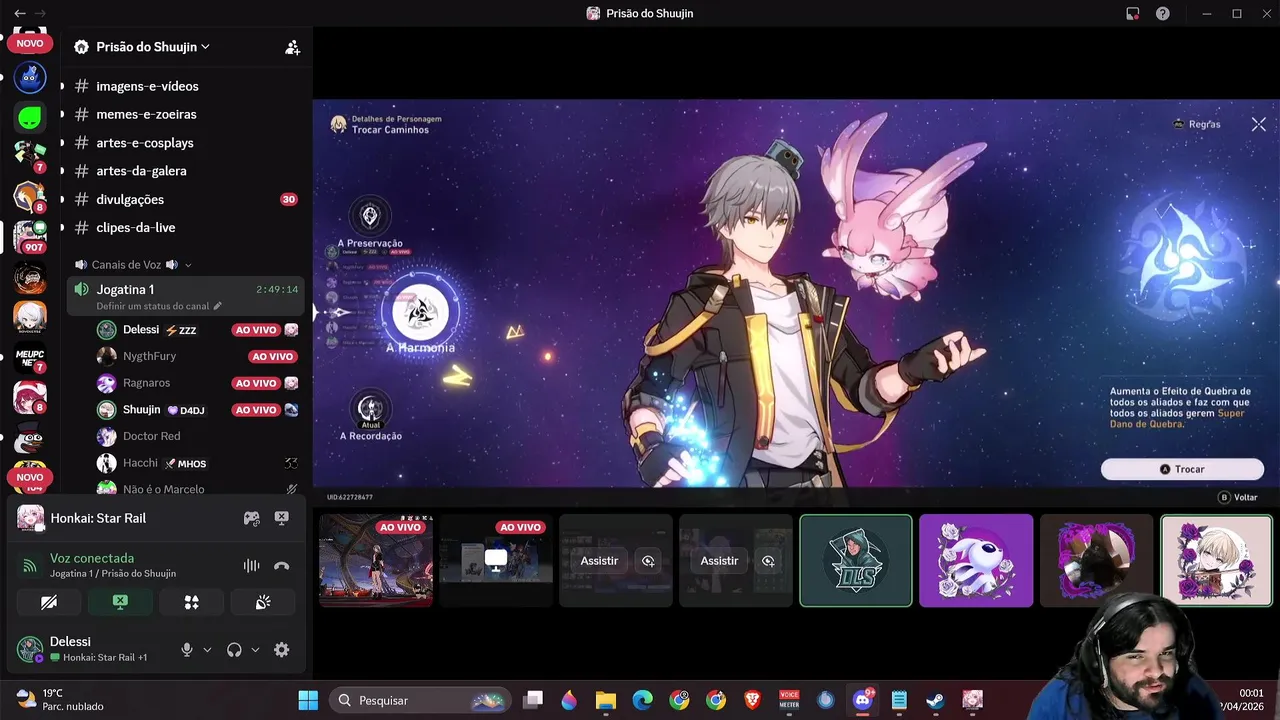The image size is (1280, 720).
Task: Open microphone input options arrow
Action: pos(207,650)
